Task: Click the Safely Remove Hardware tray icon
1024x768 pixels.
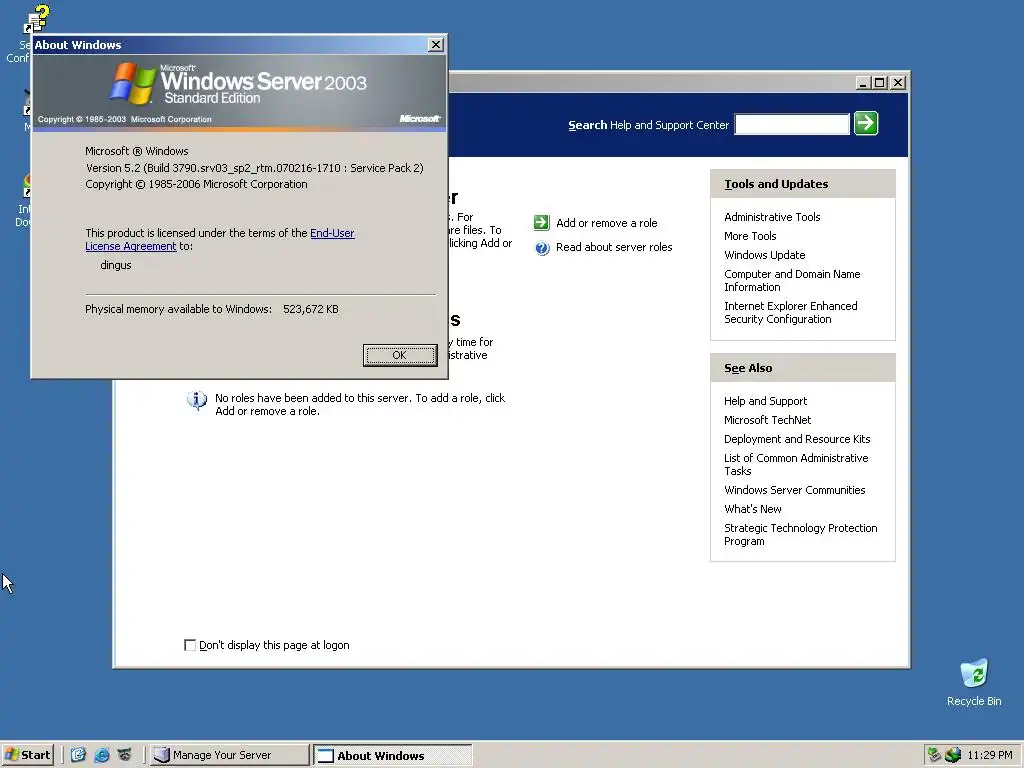Action: pos(935,755)
